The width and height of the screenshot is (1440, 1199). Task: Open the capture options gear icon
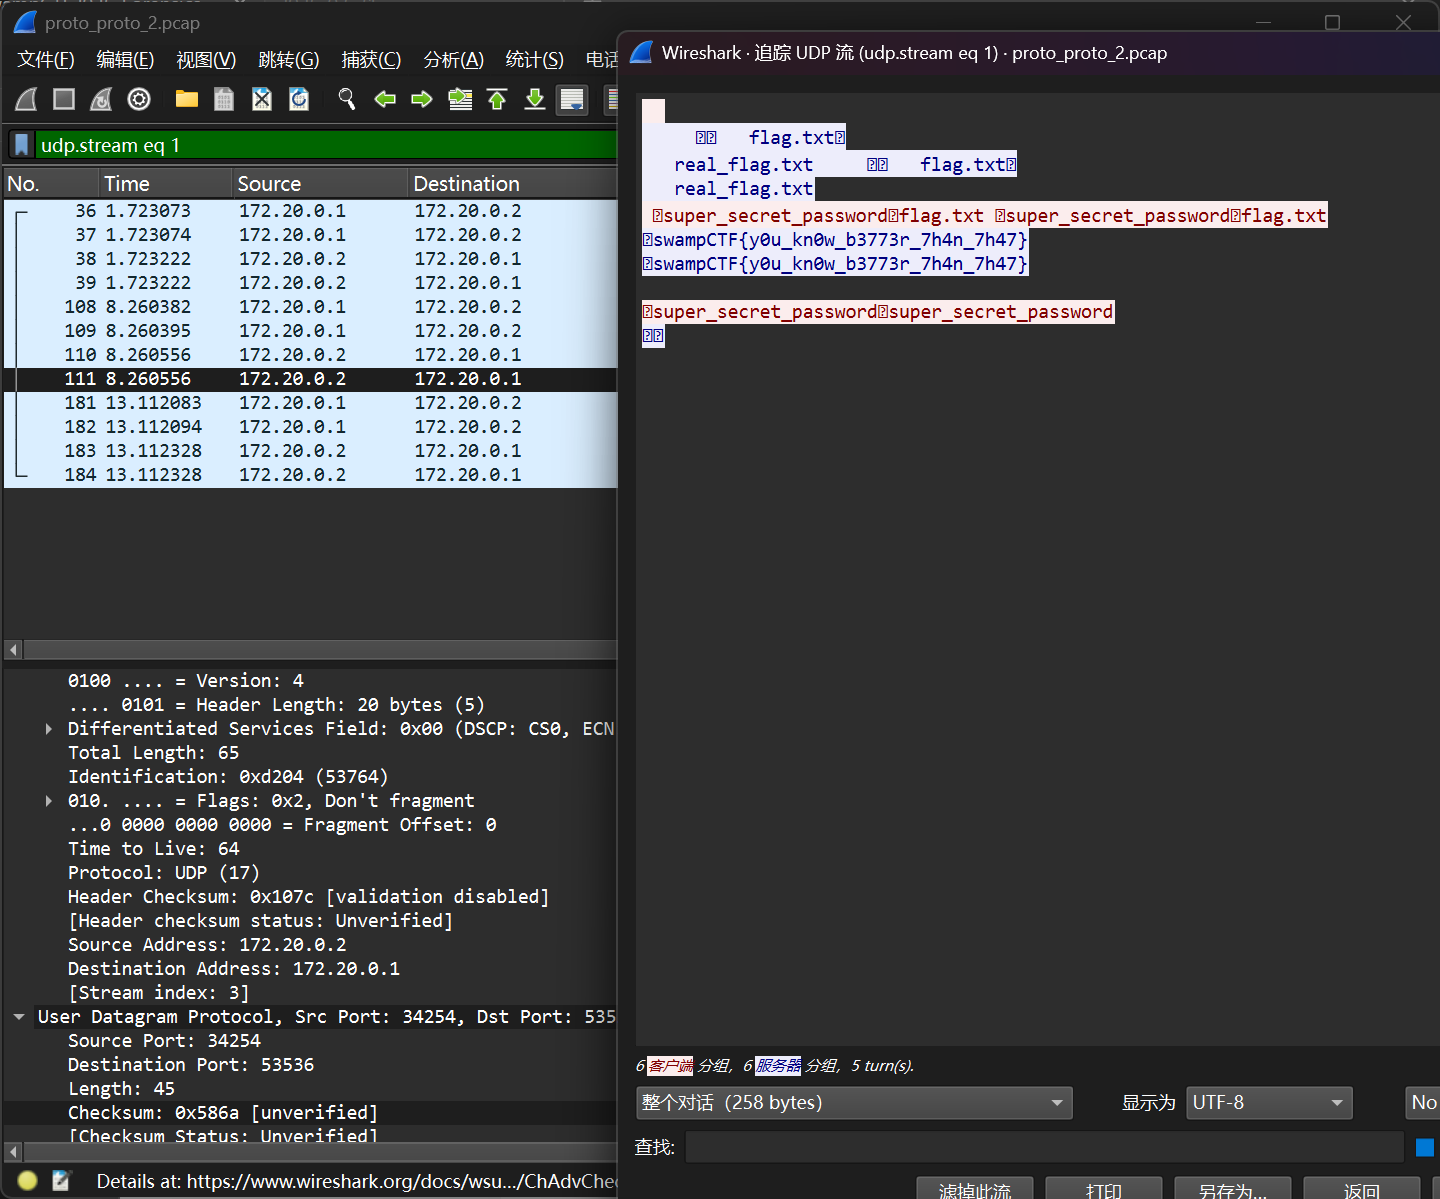(139, 99)
